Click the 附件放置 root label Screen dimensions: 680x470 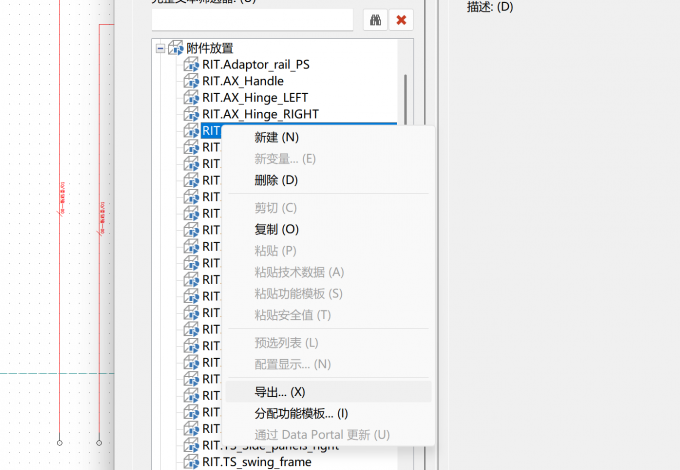click(x=209, y=48)
